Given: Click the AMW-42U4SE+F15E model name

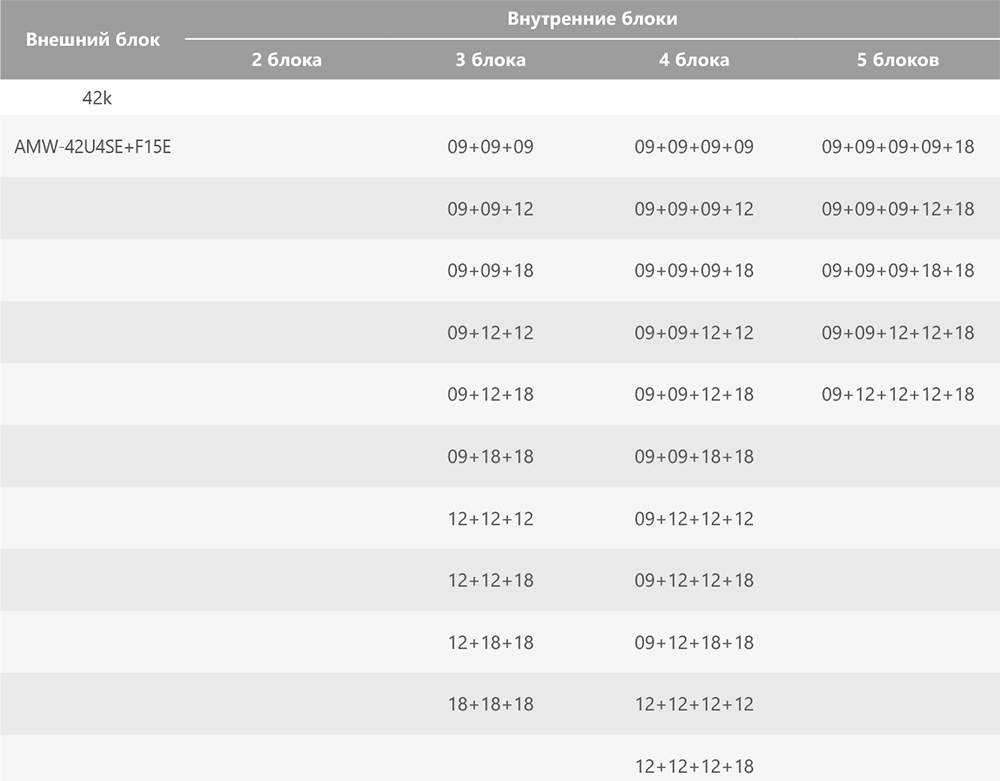Looking at the screenshot, I should (92, 147).
